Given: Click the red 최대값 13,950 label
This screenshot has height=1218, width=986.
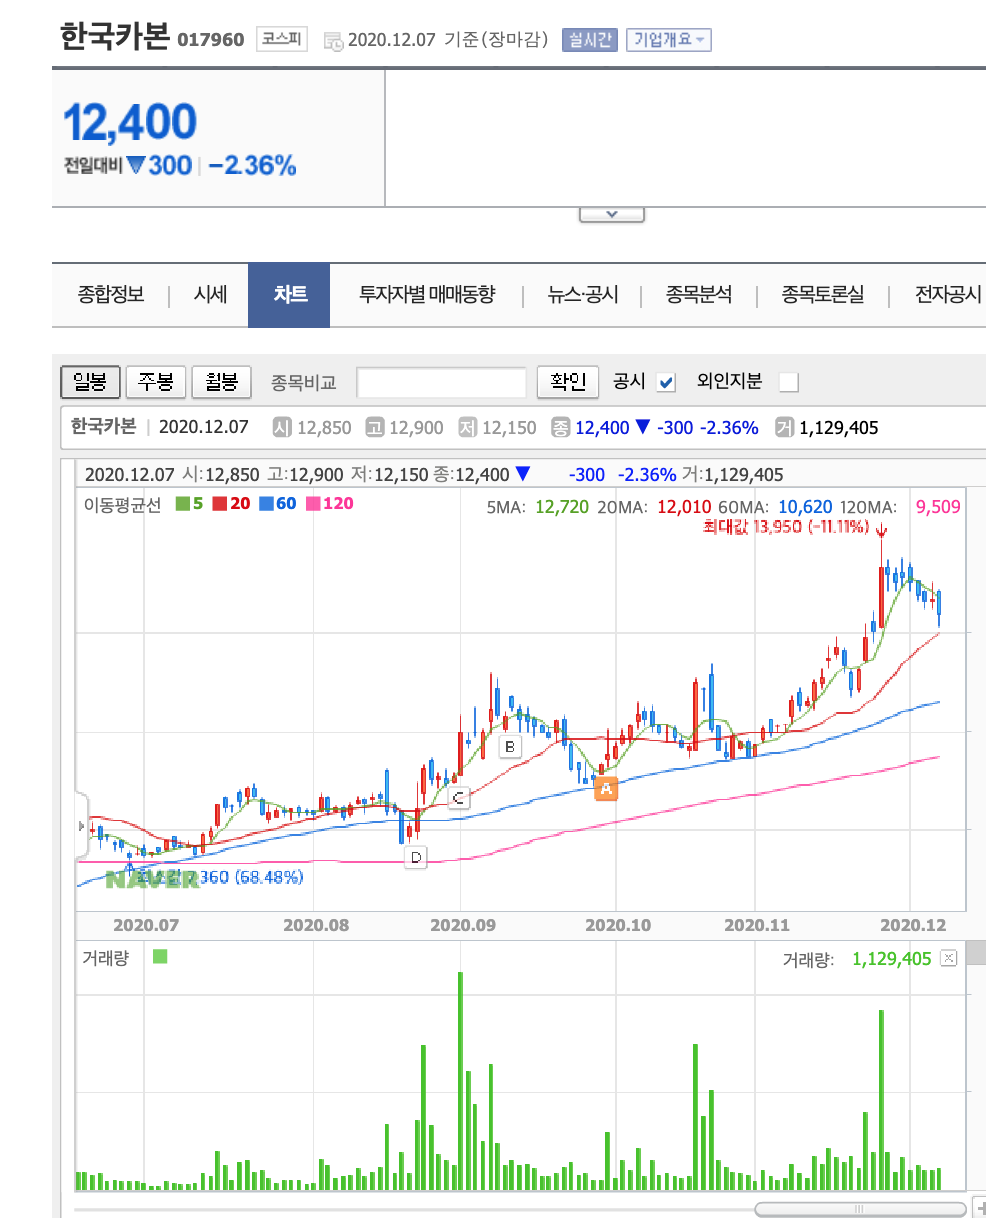Looking at the screenshot, I should point(786,527).
